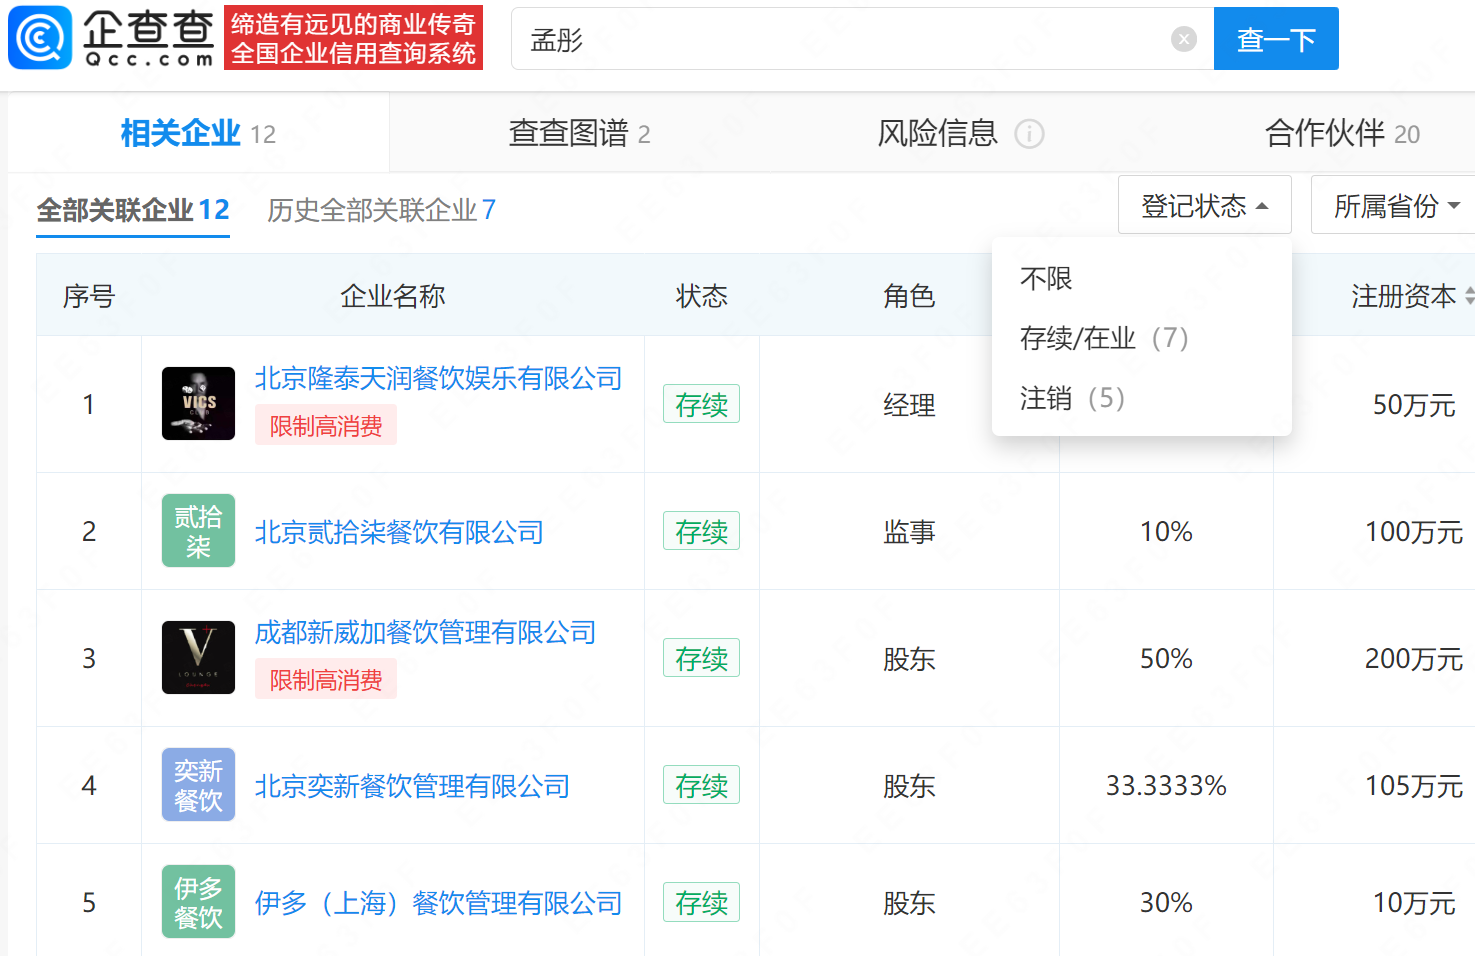This screenshot has height=956, width=1475.
Task: Open 成都新威加餐饮管理有限公司 company link
Action: (425, 632)
